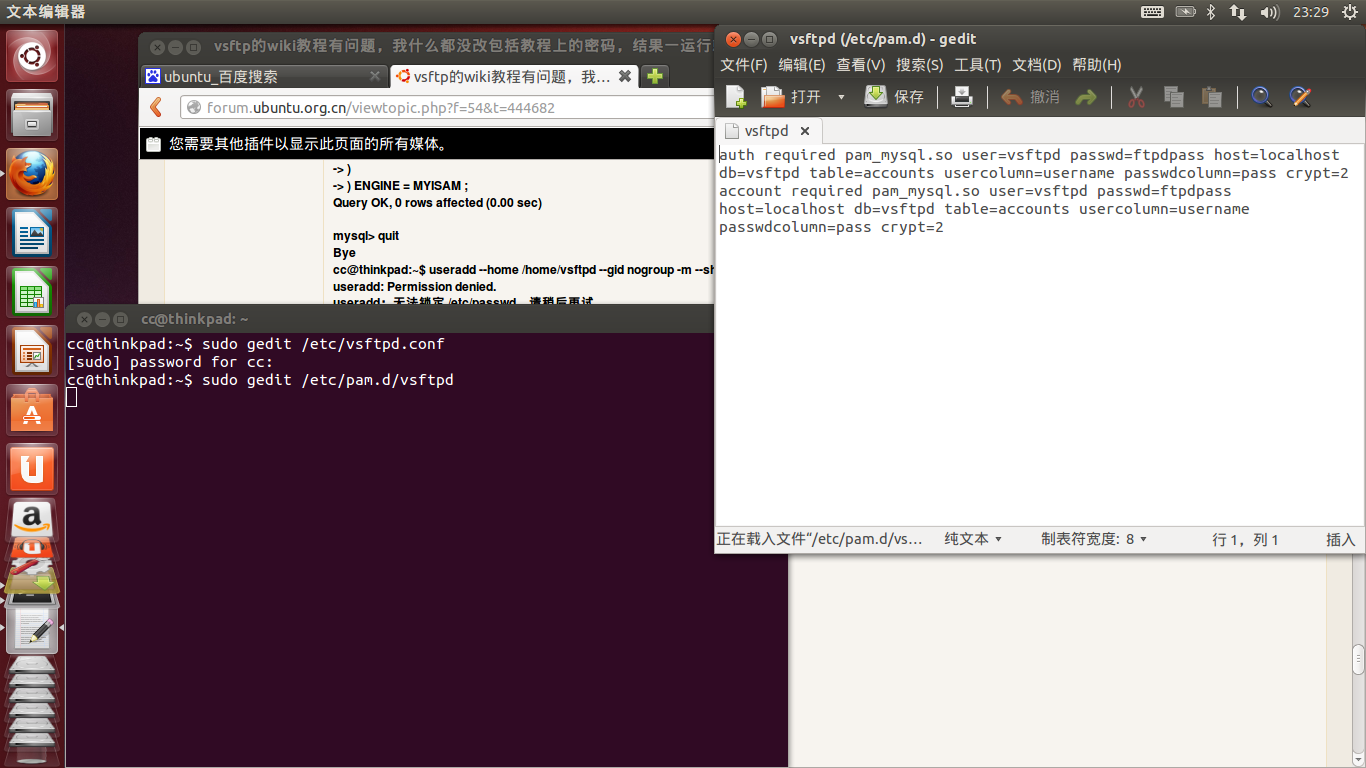Launch LibreOffice Writer from the launcher
Image resolution: width=1366 pixels, height=768 pixels.
(x=33, y=233)
